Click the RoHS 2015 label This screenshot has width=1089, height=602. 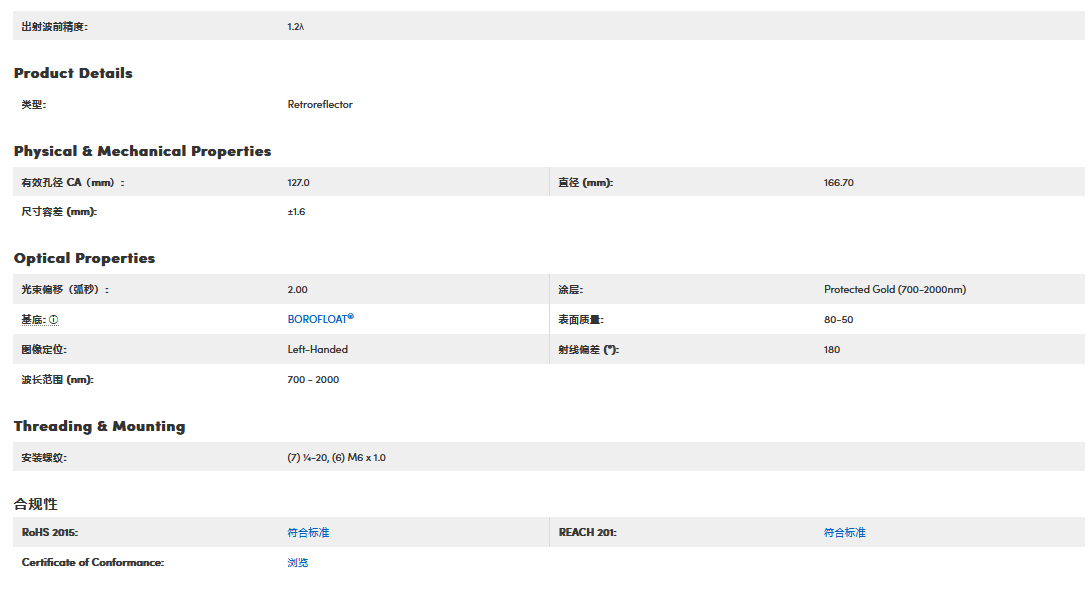[x=49, y=533]
